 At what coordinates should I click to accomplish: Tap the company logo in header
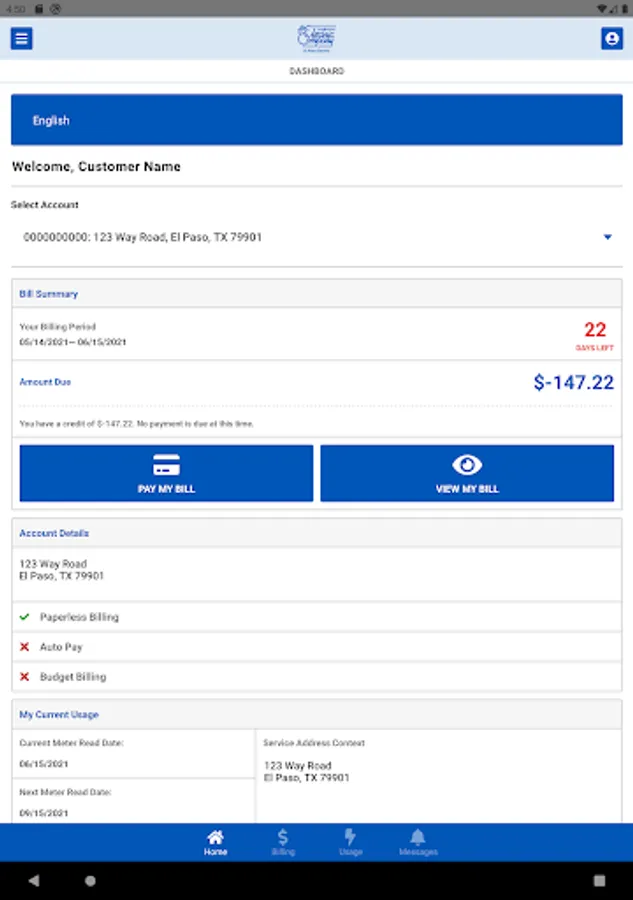pyautogui.click(x=316, y=38)
